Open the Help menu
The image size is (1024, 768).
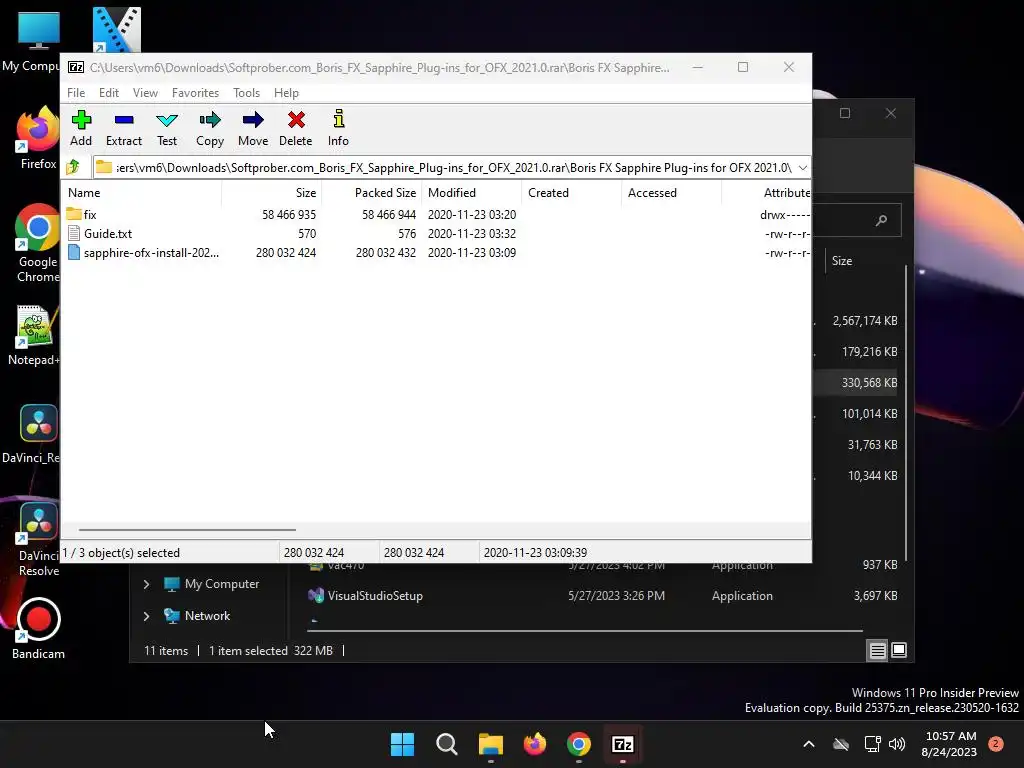(286, 93)
